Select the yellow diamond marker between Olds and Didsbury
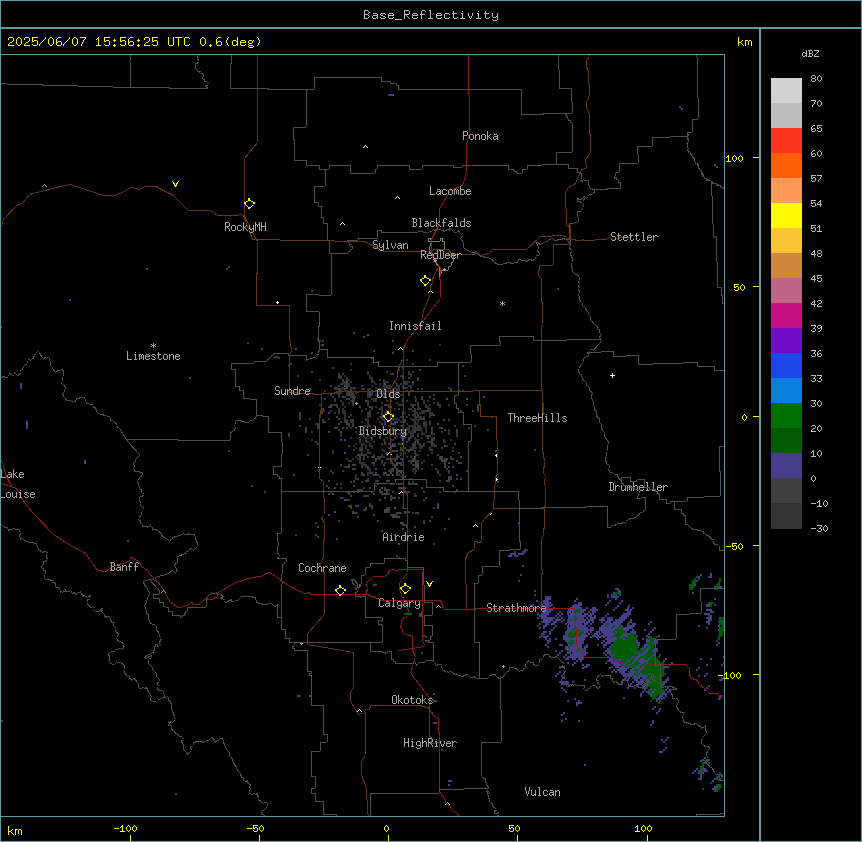This screenshot has width=862, height=842. (388, 417)
